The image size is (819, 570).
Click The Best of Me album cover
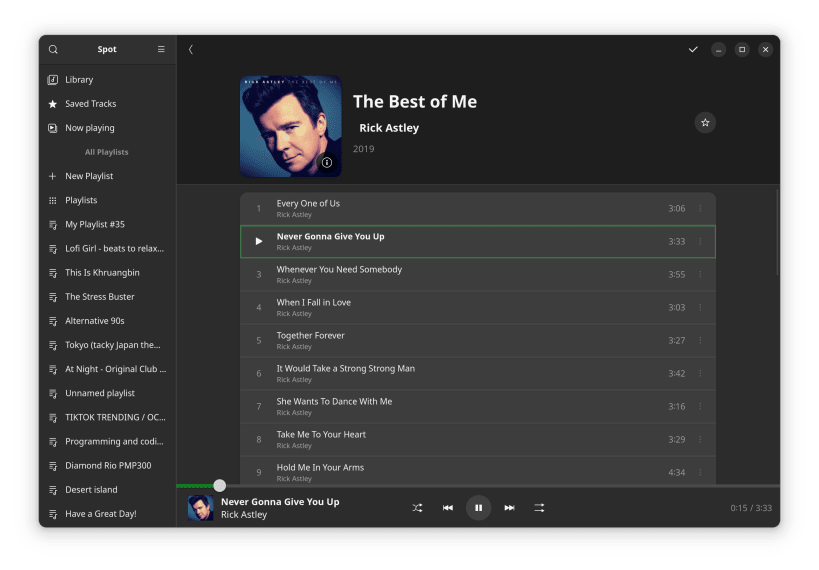(x=290, y=126)
